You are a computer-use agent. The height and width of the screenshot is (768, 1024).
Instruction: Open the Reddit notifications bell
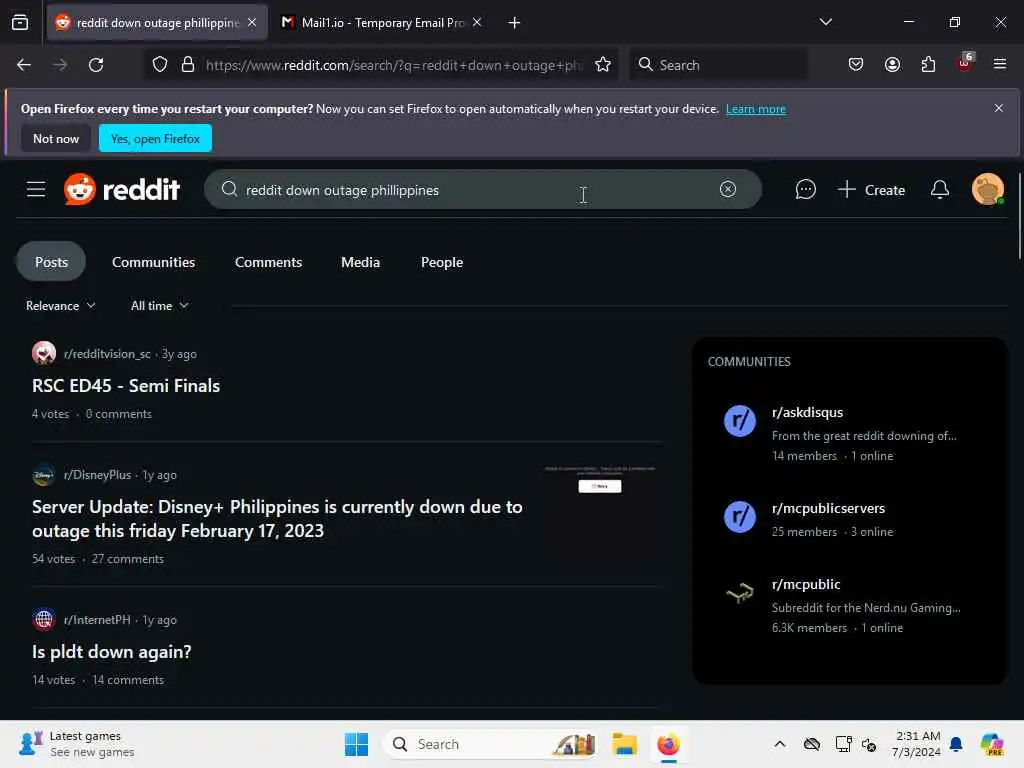939,189
